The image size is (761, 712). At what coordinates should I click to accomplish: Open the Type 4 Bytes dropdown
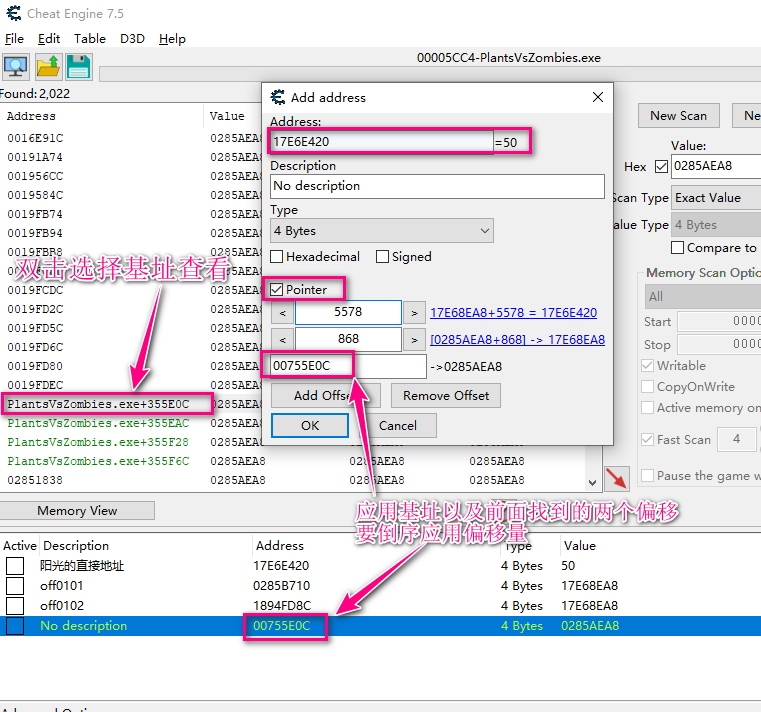382,231
